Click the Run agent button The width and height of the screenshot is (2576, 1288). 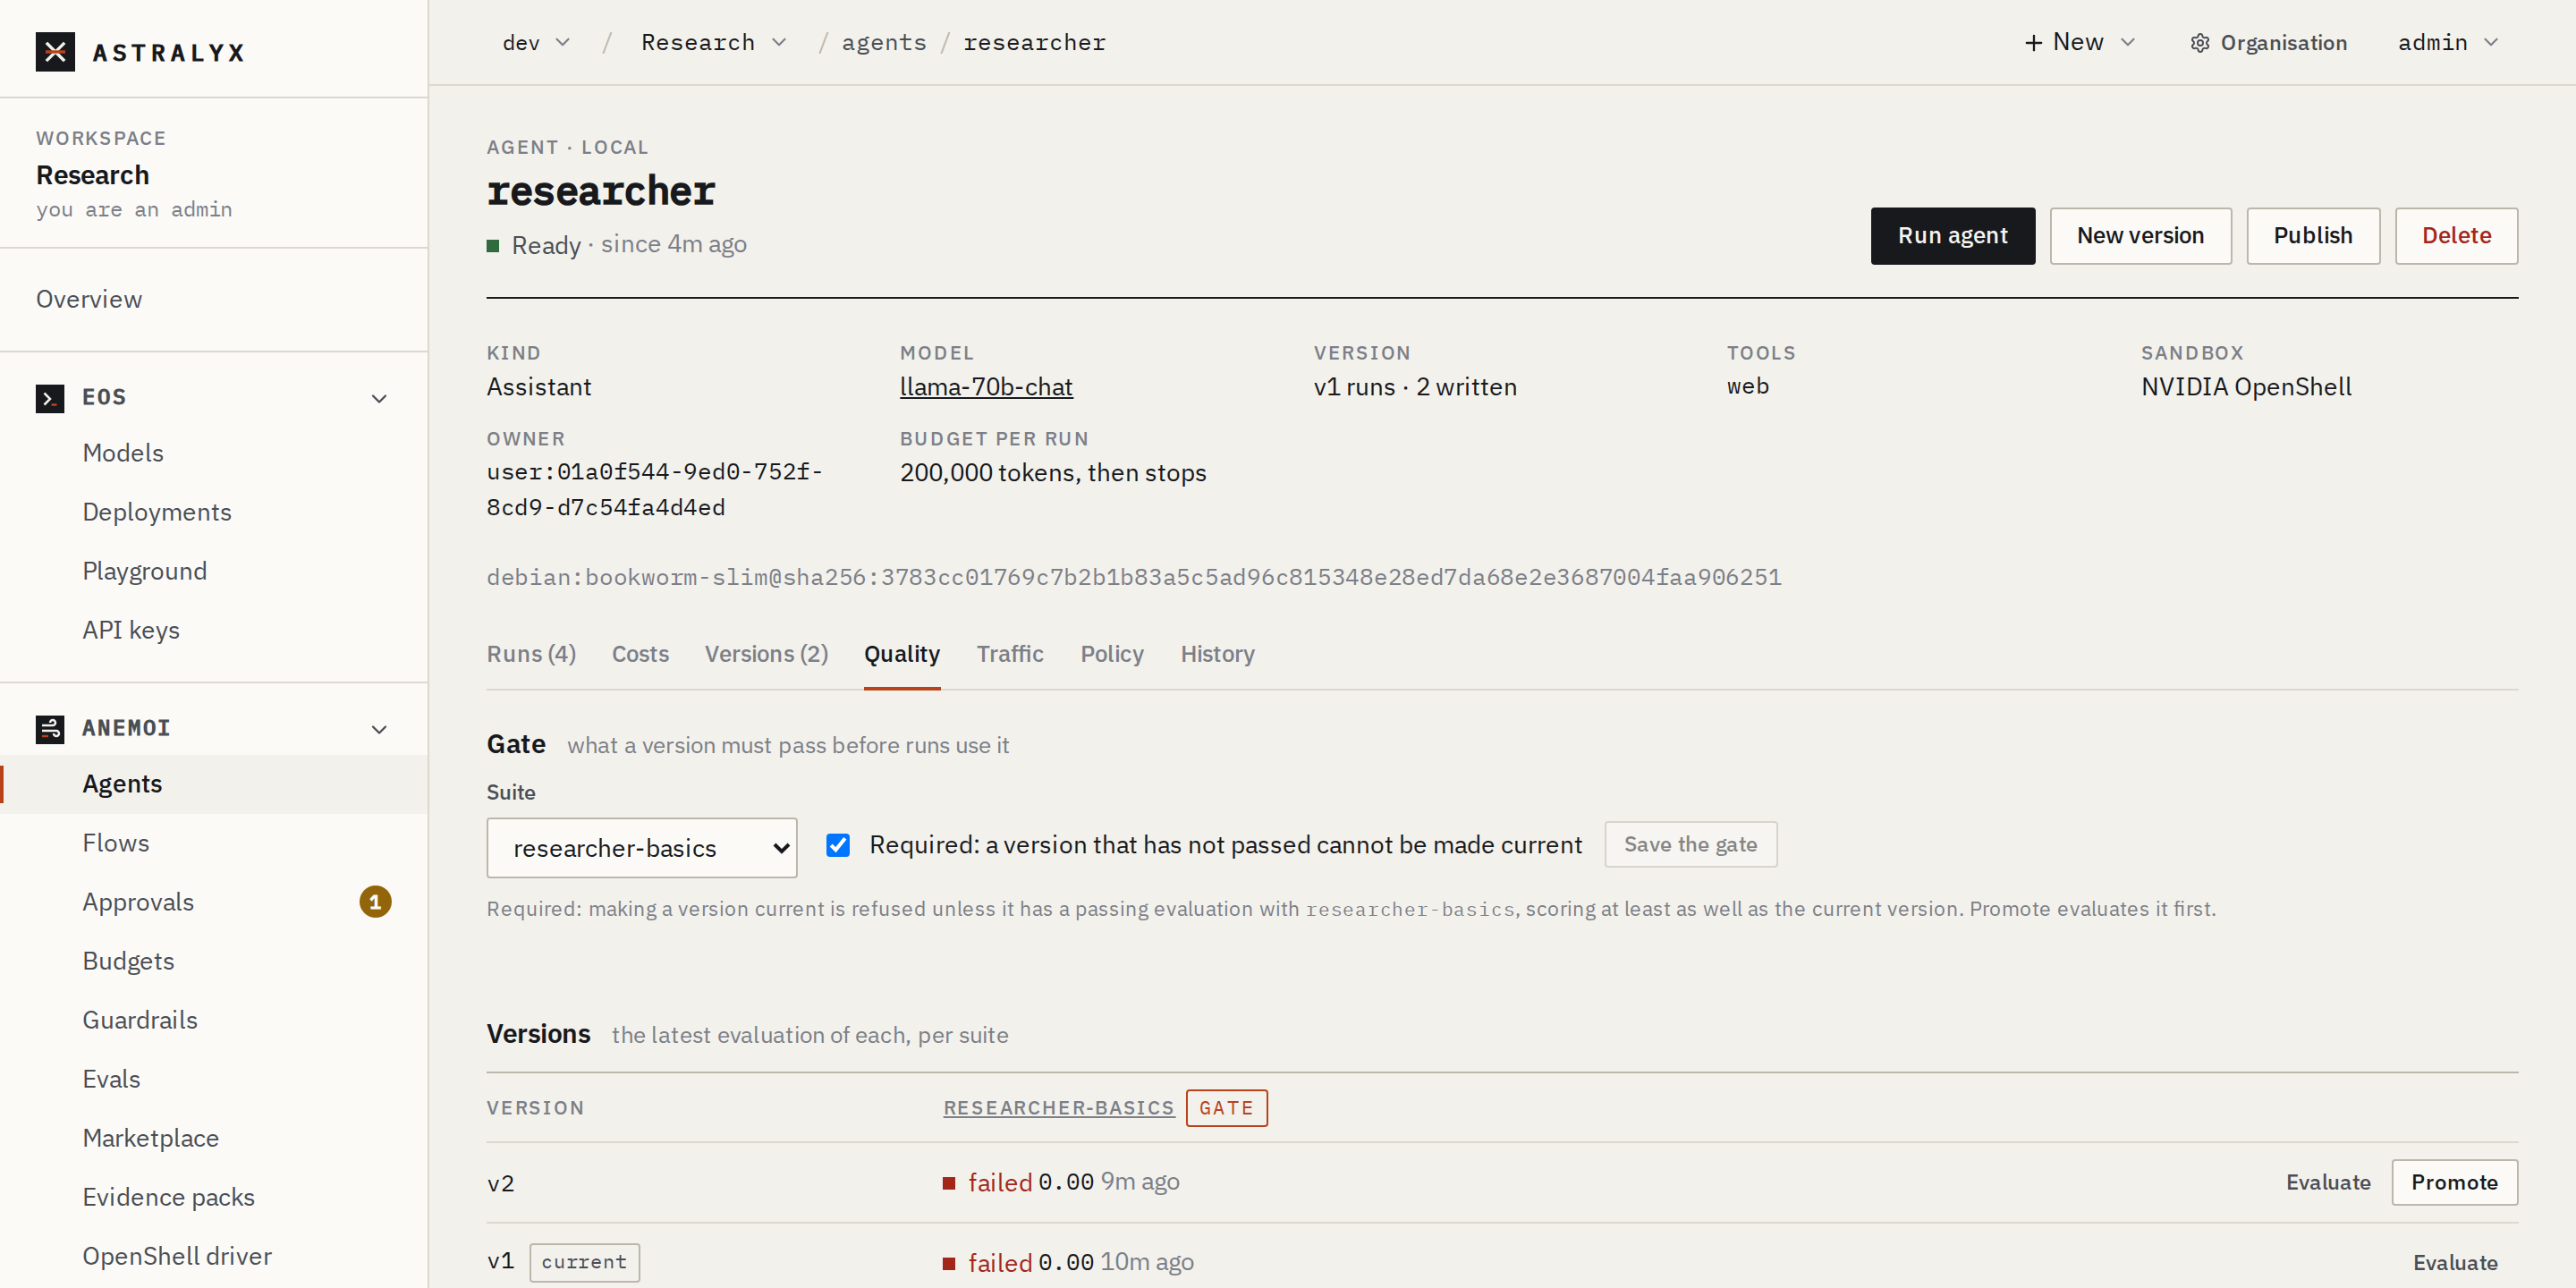[x=1952, y=236]
